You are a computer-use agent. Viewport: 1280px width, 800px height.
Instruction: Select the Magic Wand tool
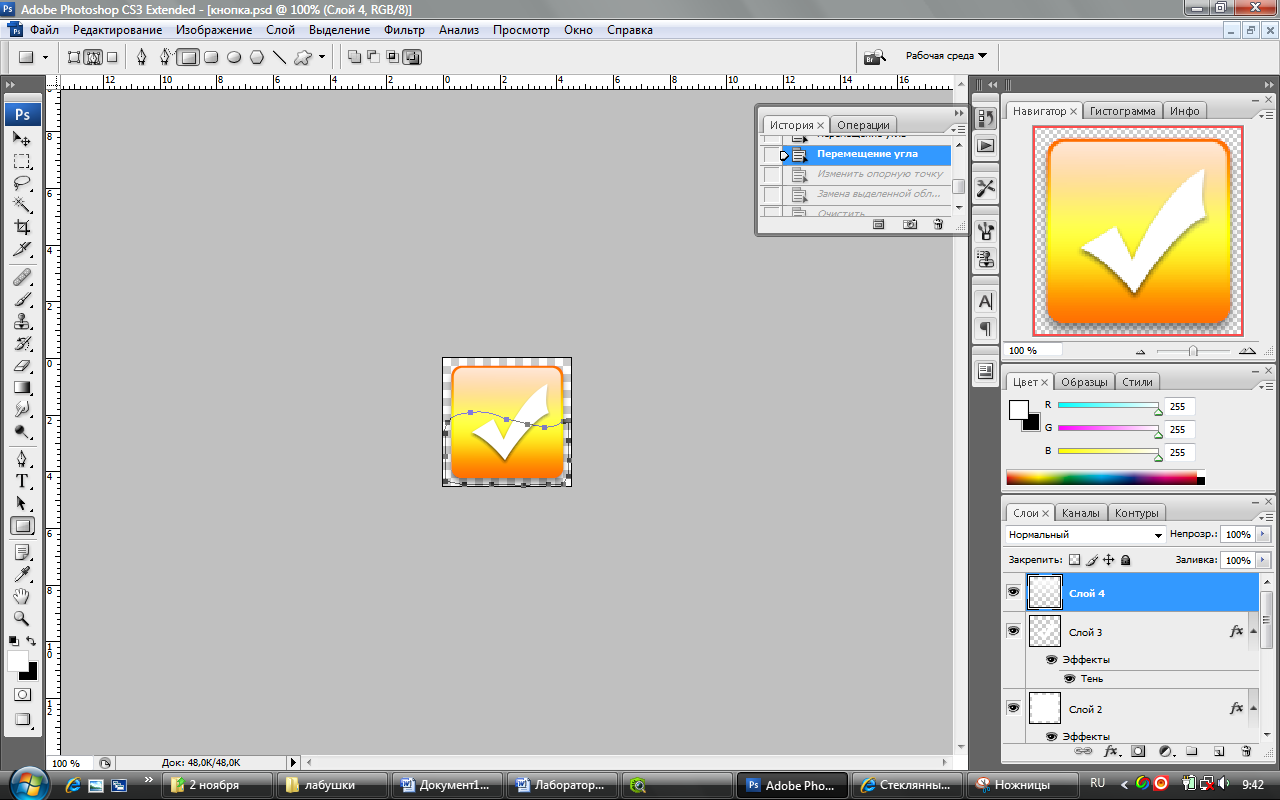coord(22,206)
